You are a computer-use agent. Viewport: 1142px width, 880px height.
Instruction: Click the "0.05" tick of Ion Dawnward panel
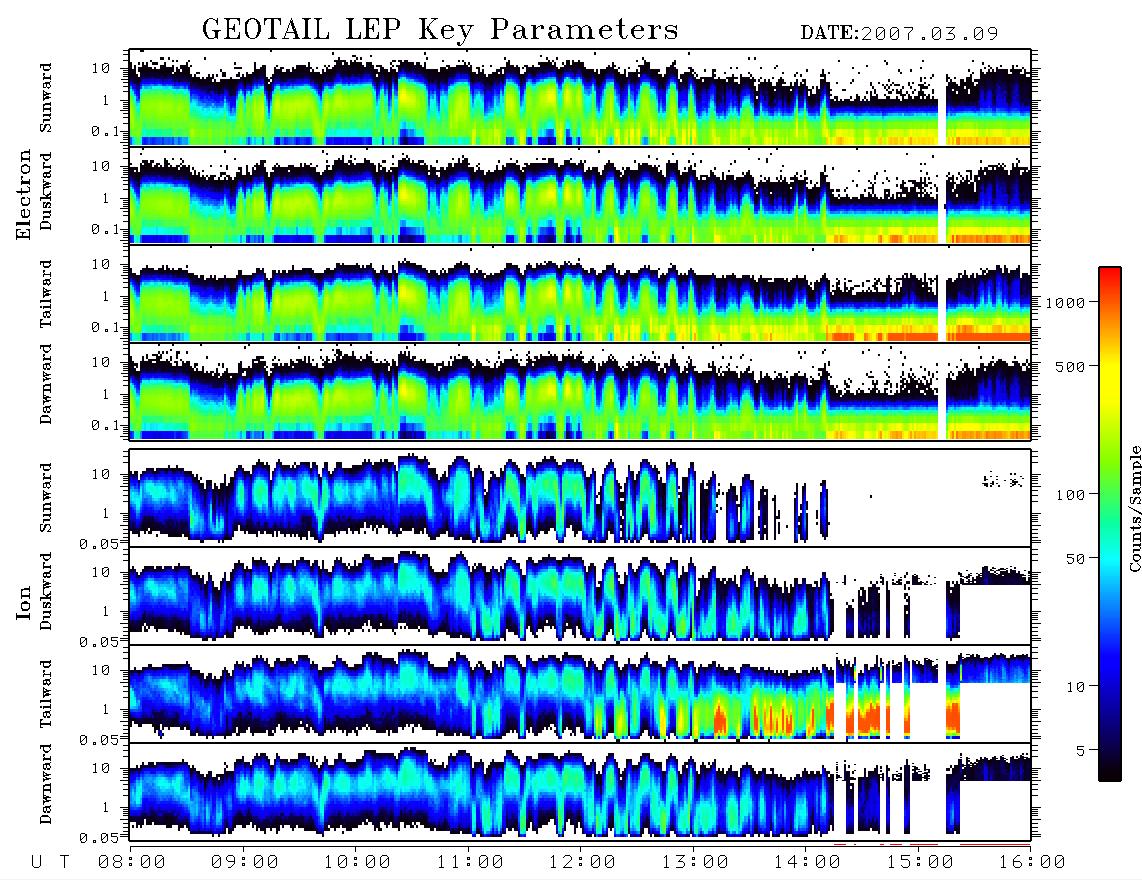(99, 838)
